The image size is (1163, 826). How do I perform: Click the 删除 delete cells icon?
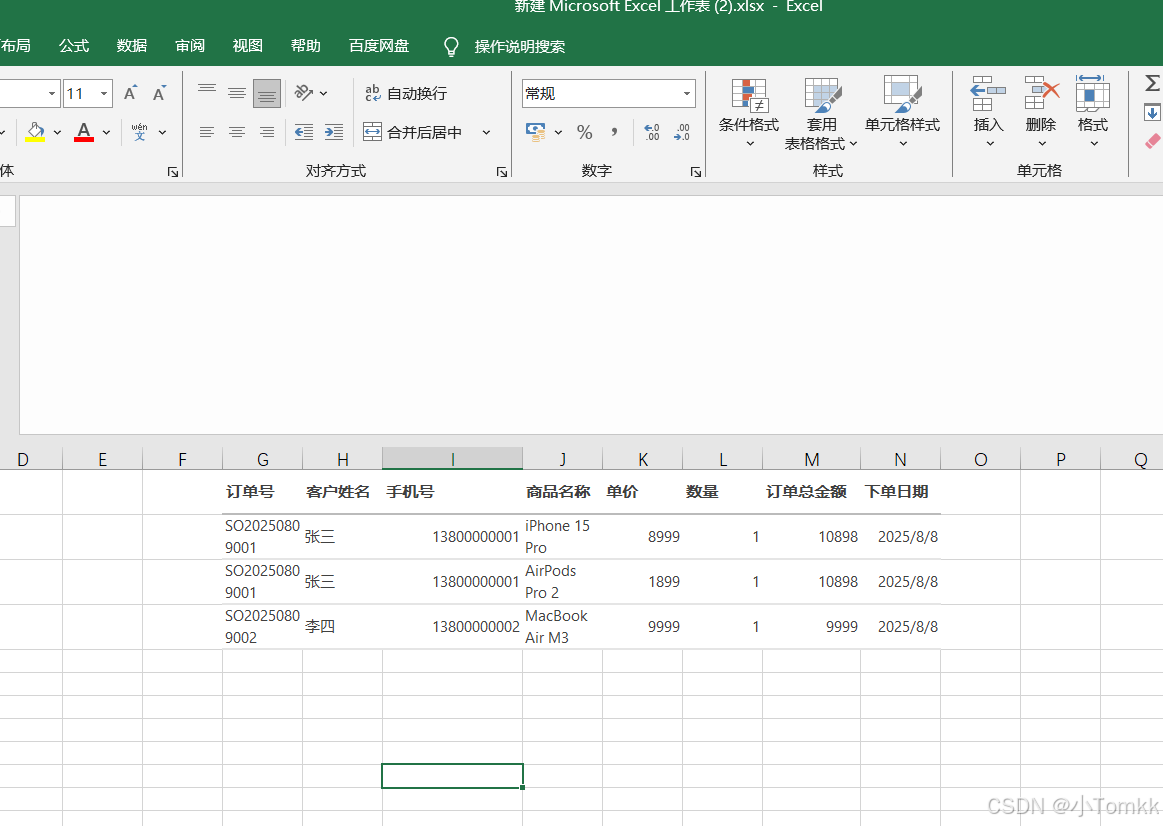coord(1041,93)
